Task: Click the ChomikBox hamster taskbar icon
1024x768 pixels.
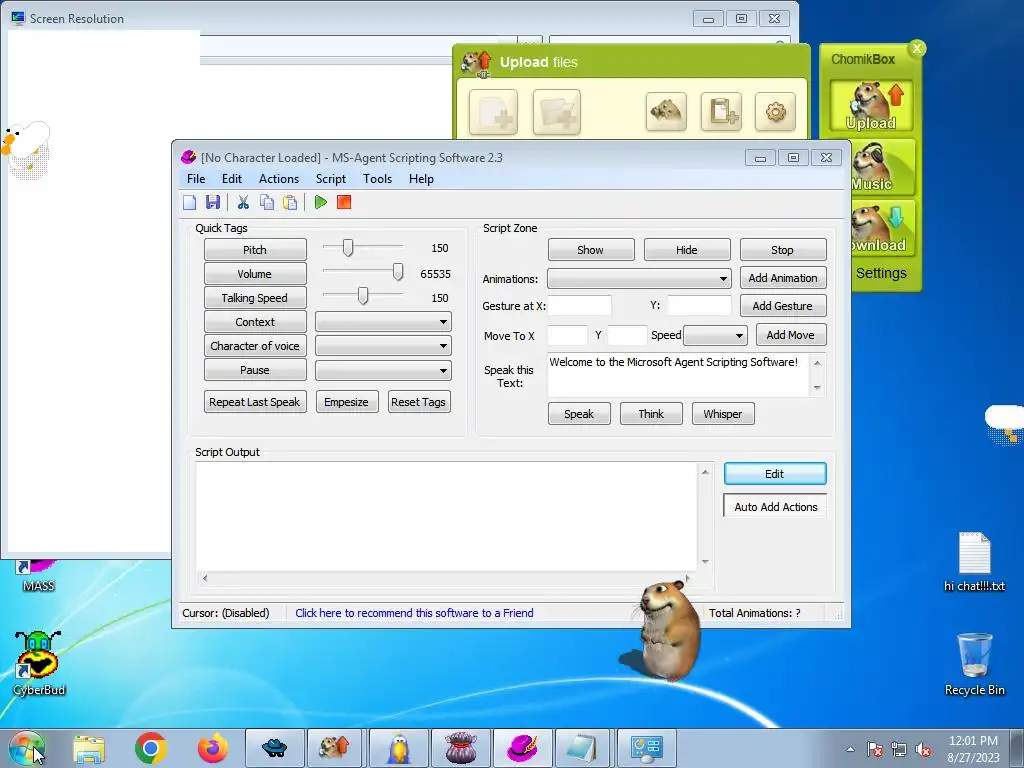Action: (x=334, y=748)
